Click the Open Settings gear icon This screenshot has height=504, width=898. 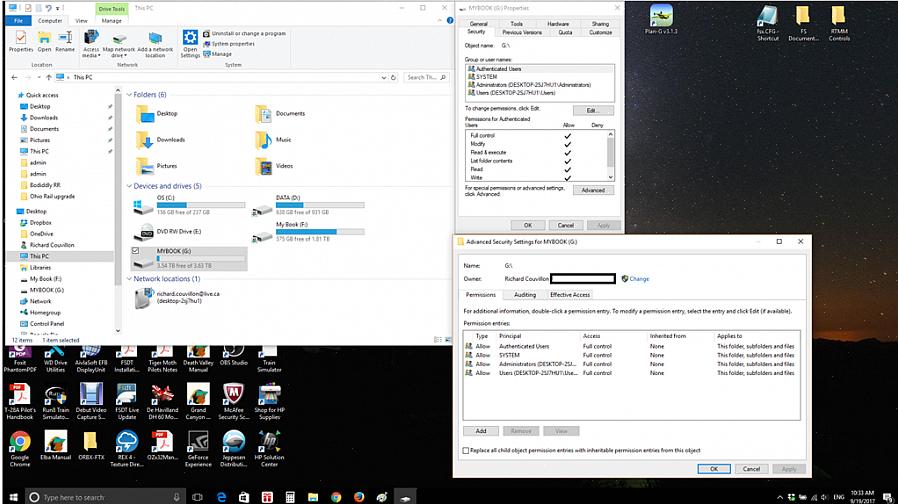point(190,39)
